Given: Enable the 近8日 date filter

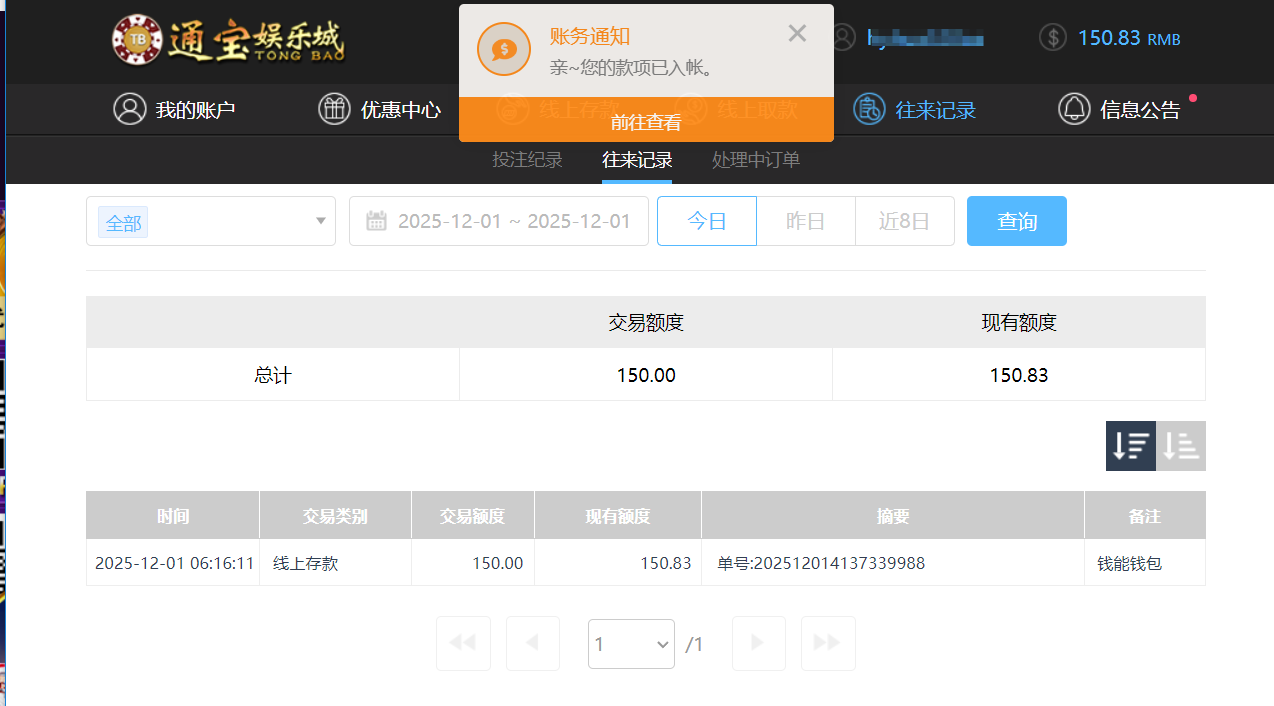Looking at the screenshot, I should [x=904, y=221].
